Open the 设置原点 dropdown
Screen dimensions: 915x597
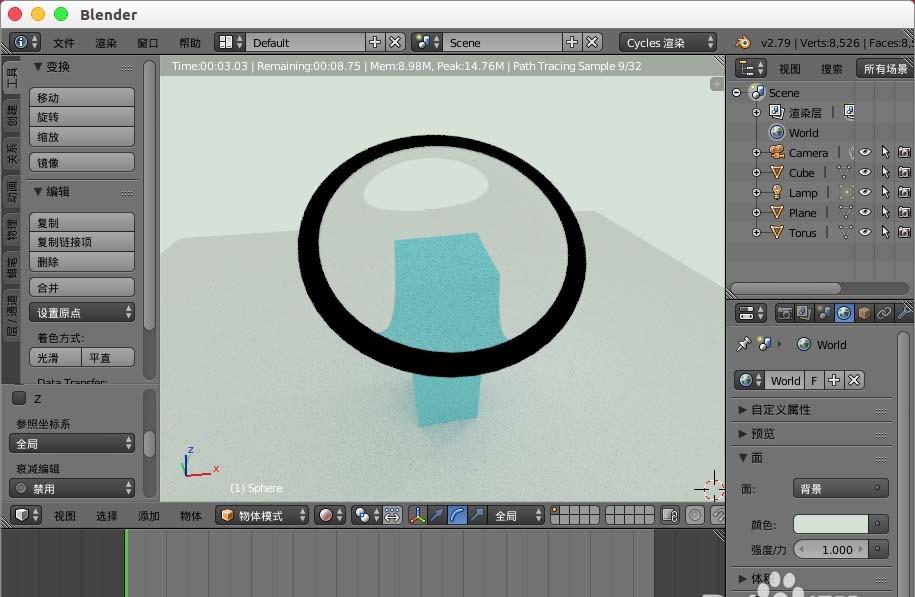coord(82,313)
